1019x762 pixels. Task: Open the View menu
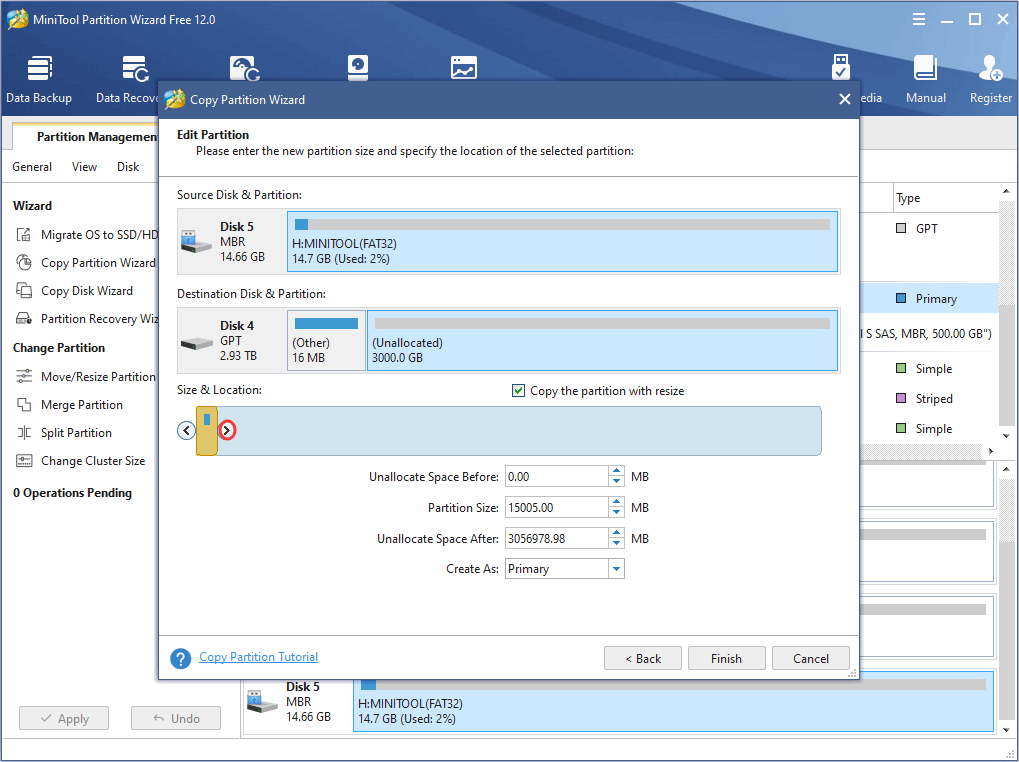click(x=84, y=167)
